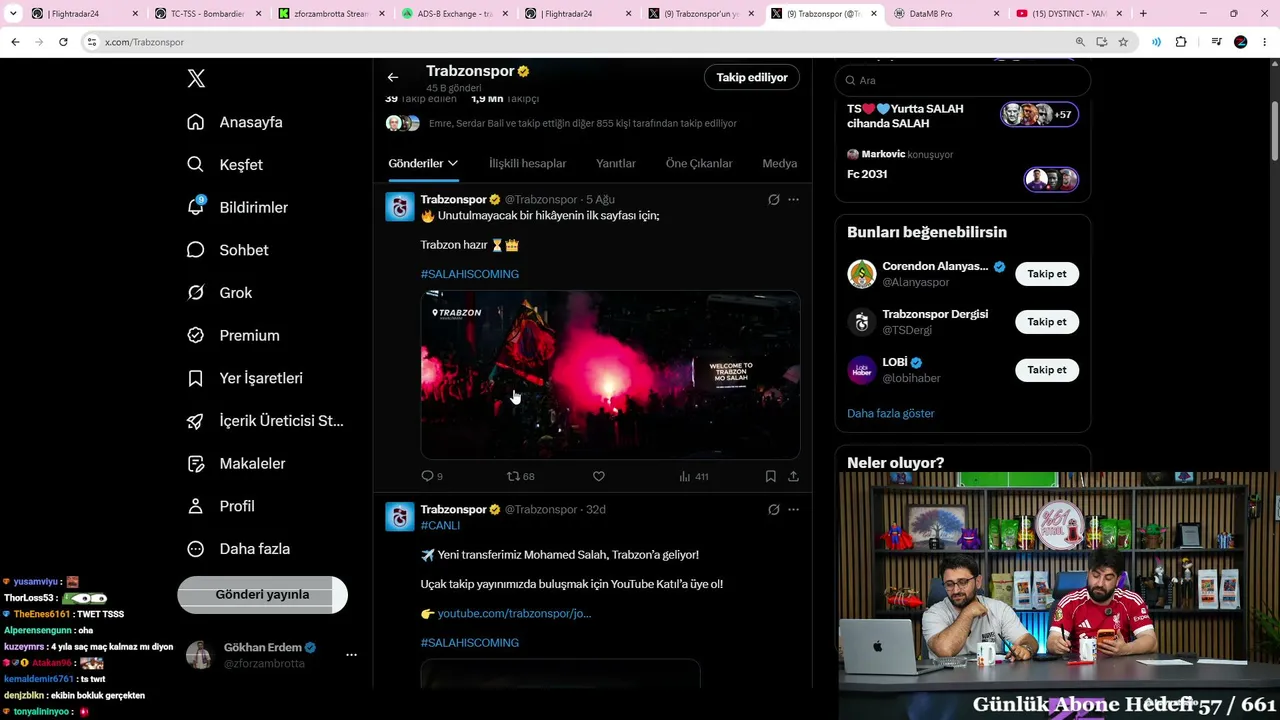Viewport: 1280px width, 720px height.
Task: Go to Anasayfa in the sidebar
Action: 235,122
